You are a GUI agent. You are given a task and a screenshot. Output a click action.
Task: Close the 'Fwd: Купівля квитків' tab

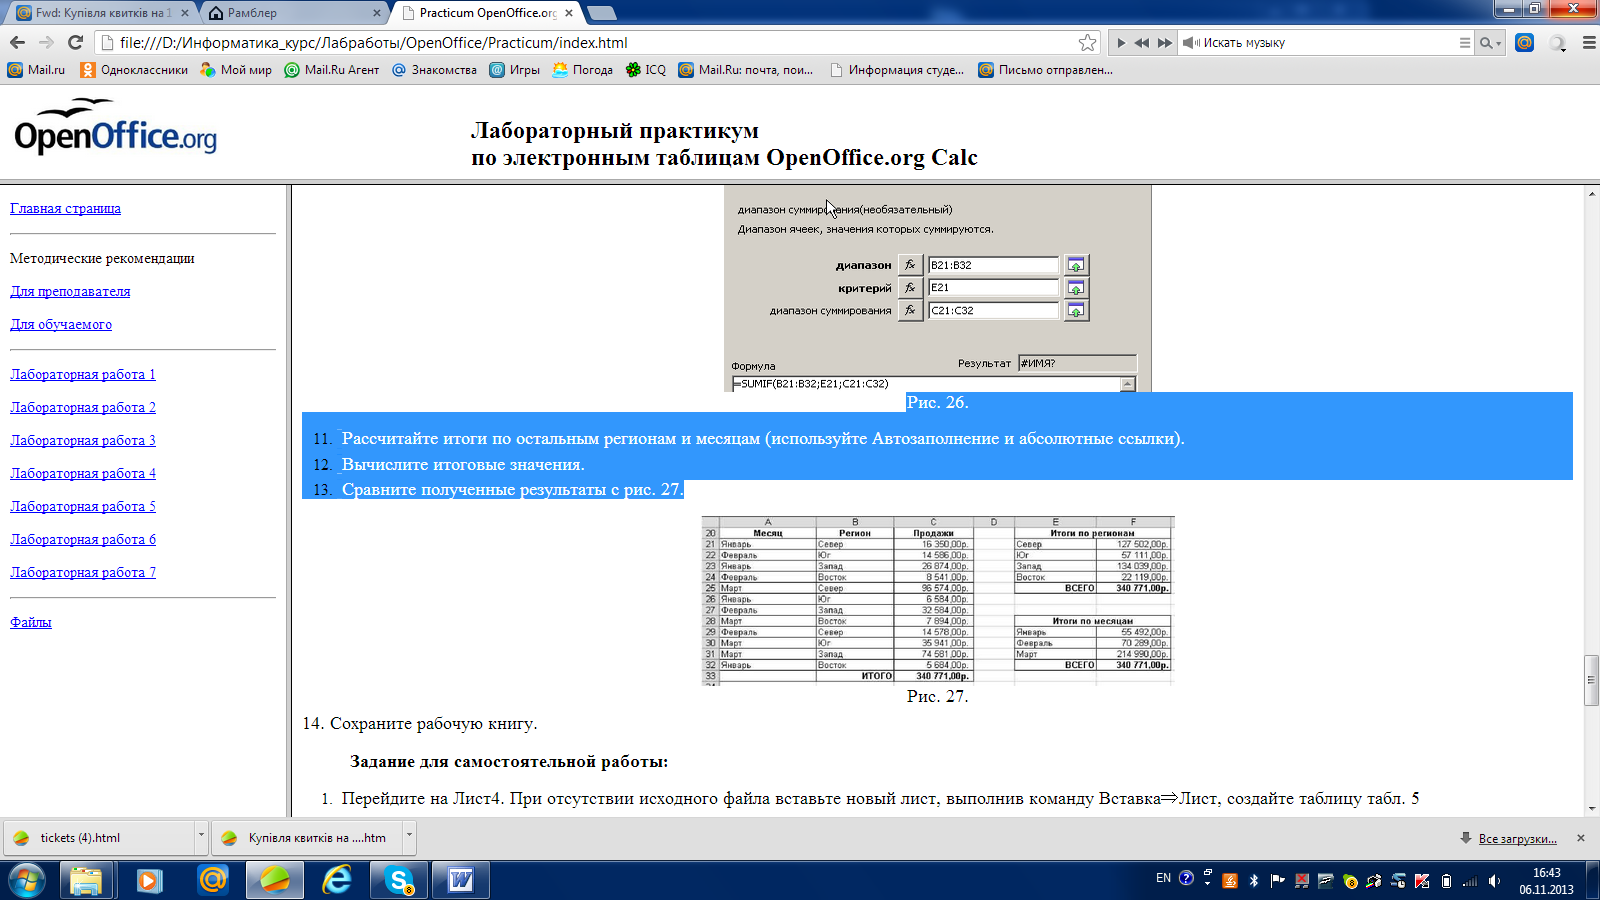pos(185,13)
